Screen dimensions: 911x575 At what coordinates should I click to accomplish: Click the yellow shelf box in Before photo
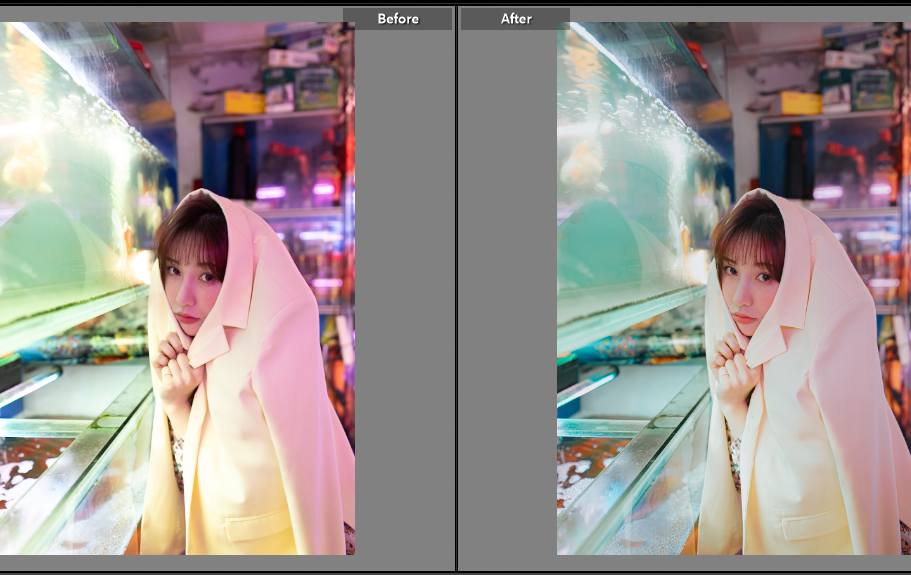(x=243, y=102)
